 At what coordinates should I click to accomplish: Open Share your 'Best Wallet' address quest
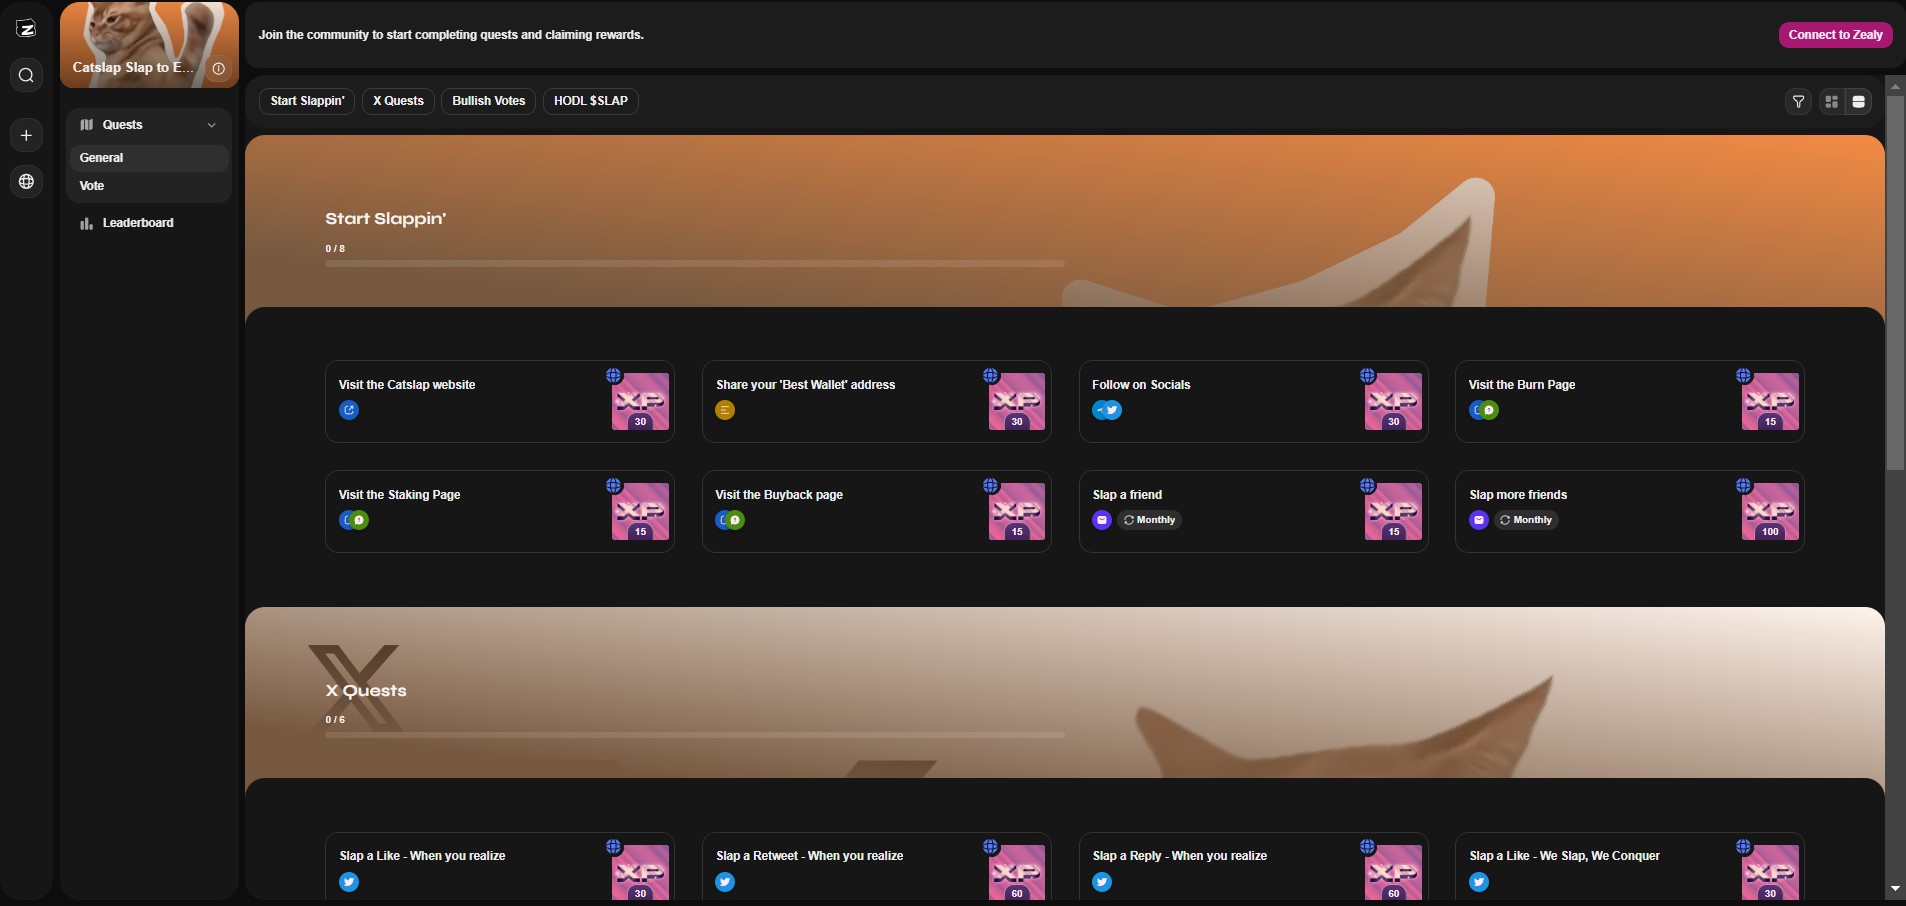pyautogui.click(x=876, y=401)
